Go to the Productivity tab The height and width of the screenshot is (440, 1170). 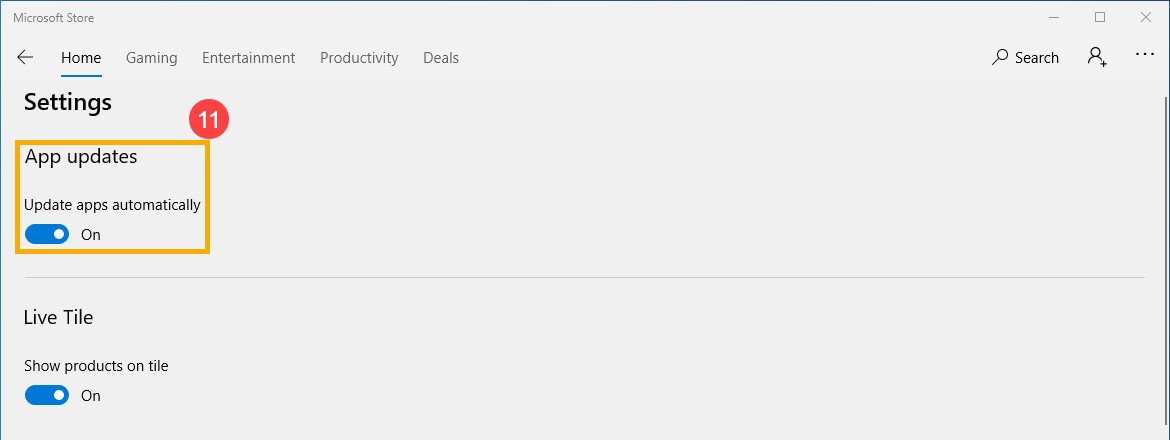[x=359, y=58]
